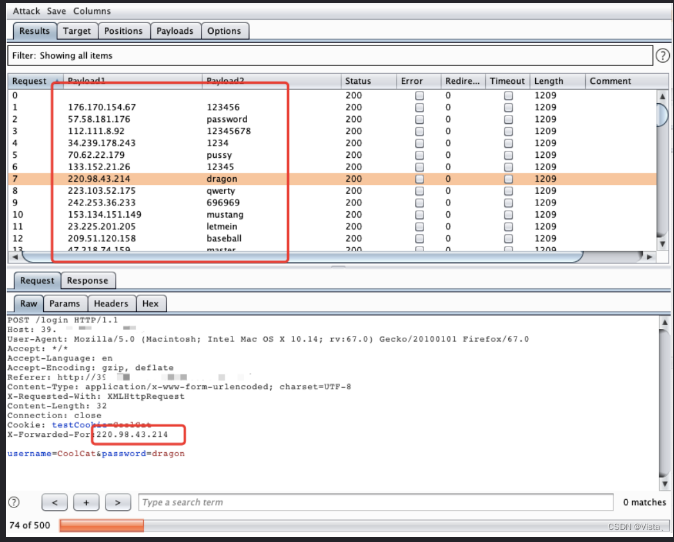Viewport: 674px width, 542px height.
Task: Select row with IP 209.51.120.158
Action: [332, 239]
